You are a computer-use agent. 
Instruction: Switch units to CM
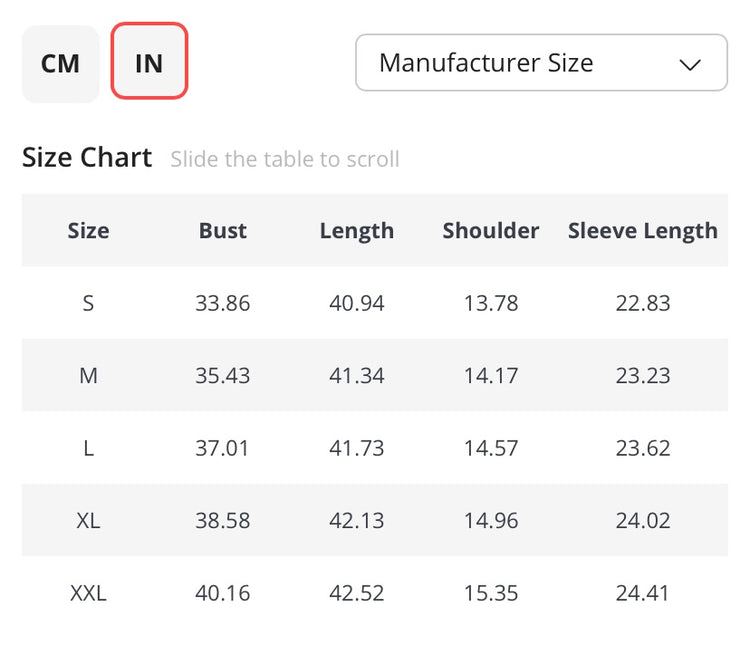60,63
